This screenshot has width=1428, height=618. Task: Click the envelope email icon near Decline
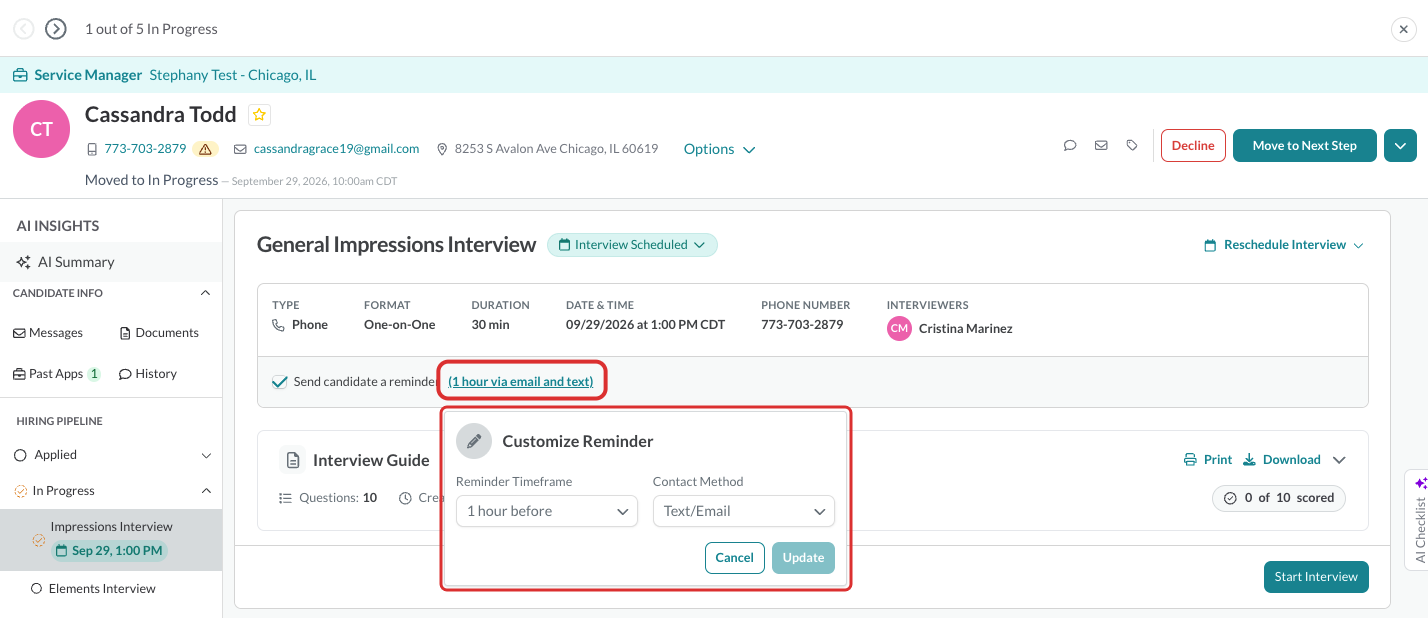[x=1101, y=145]
